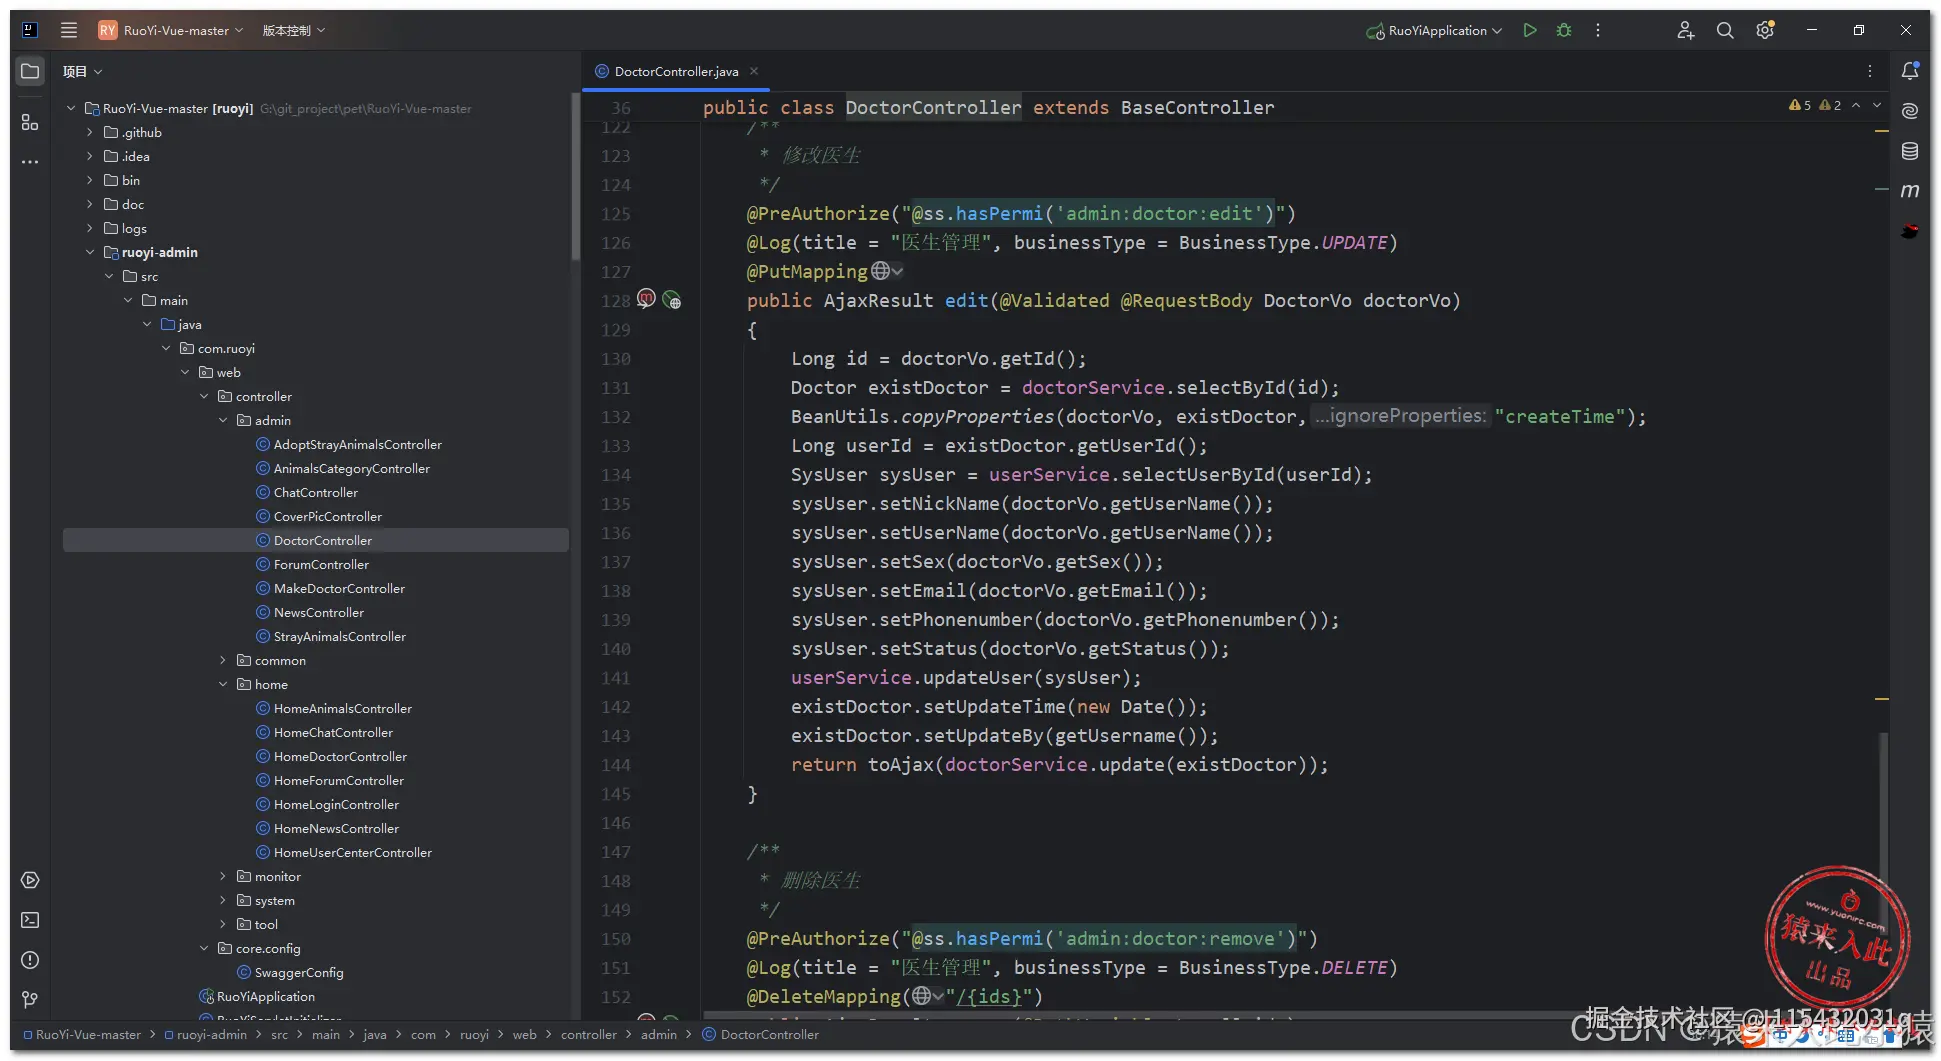Click the ruoyi-admin breadcrumb

click(211, 1035)
